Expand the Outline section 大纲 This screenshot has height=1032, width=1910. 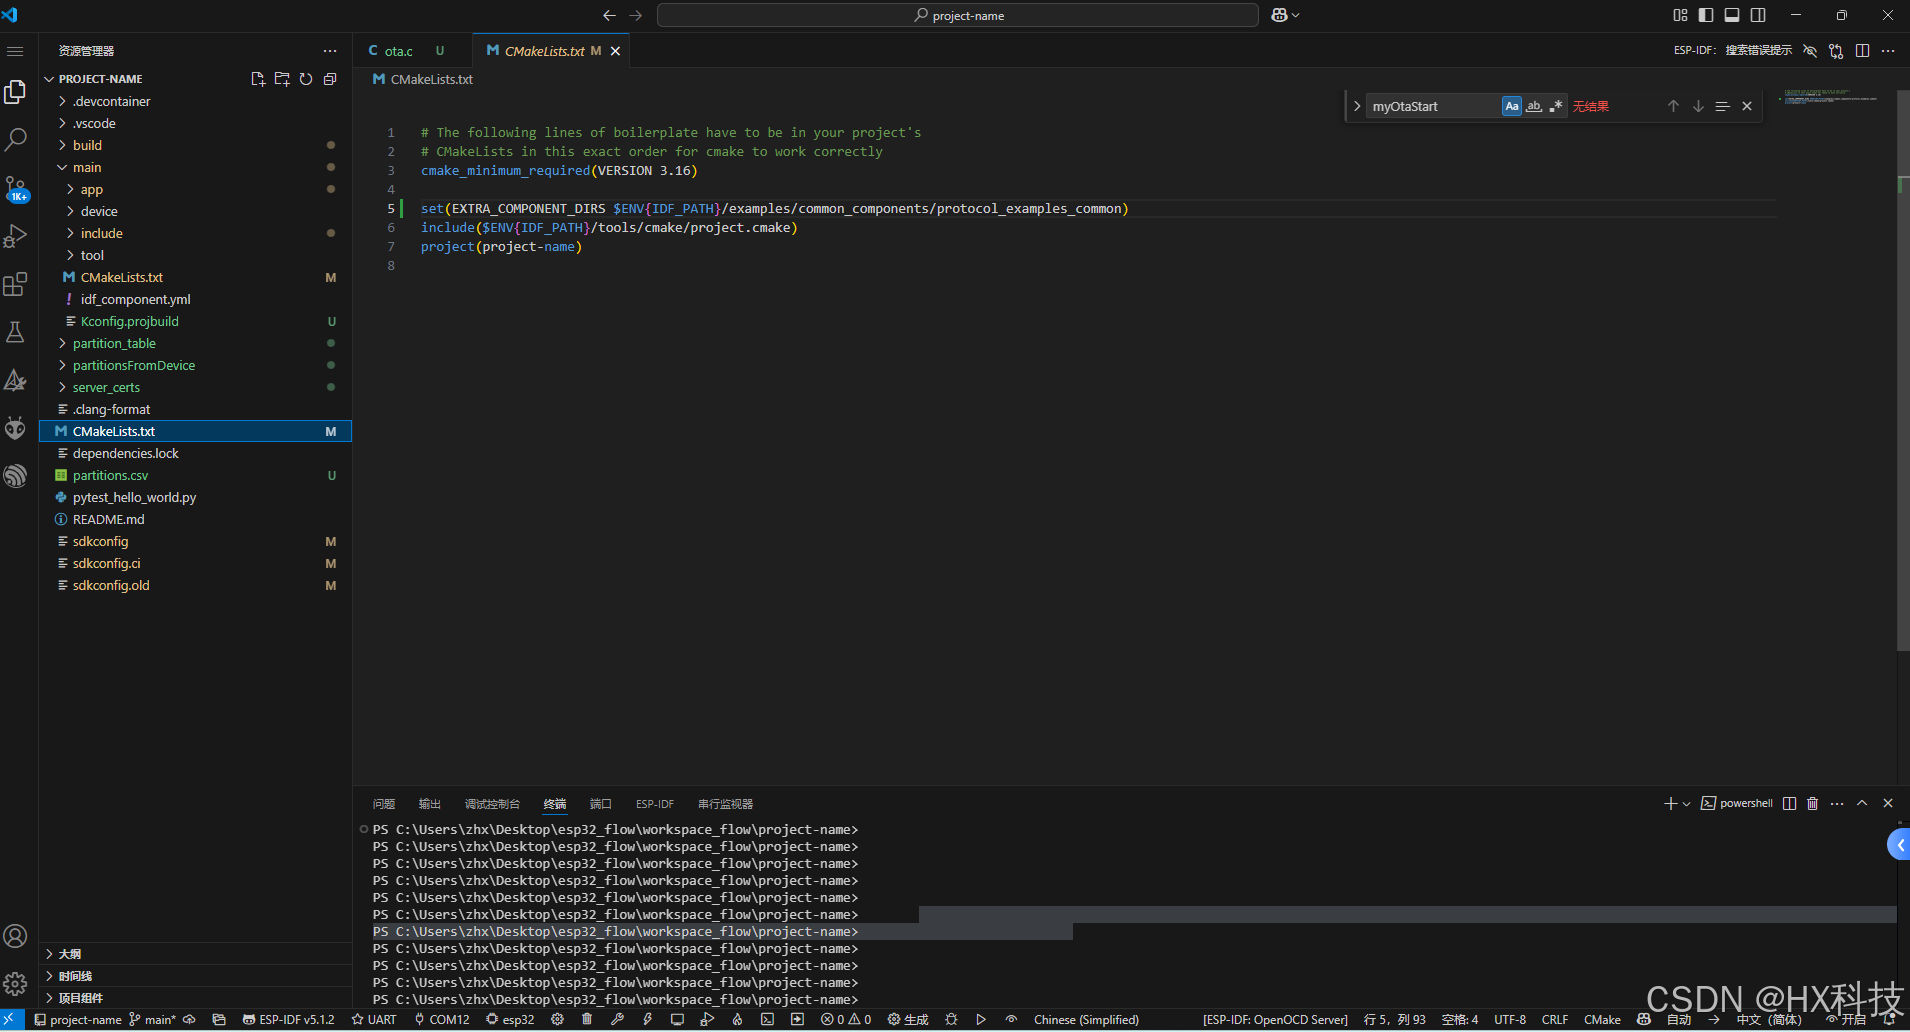(195, 954)
